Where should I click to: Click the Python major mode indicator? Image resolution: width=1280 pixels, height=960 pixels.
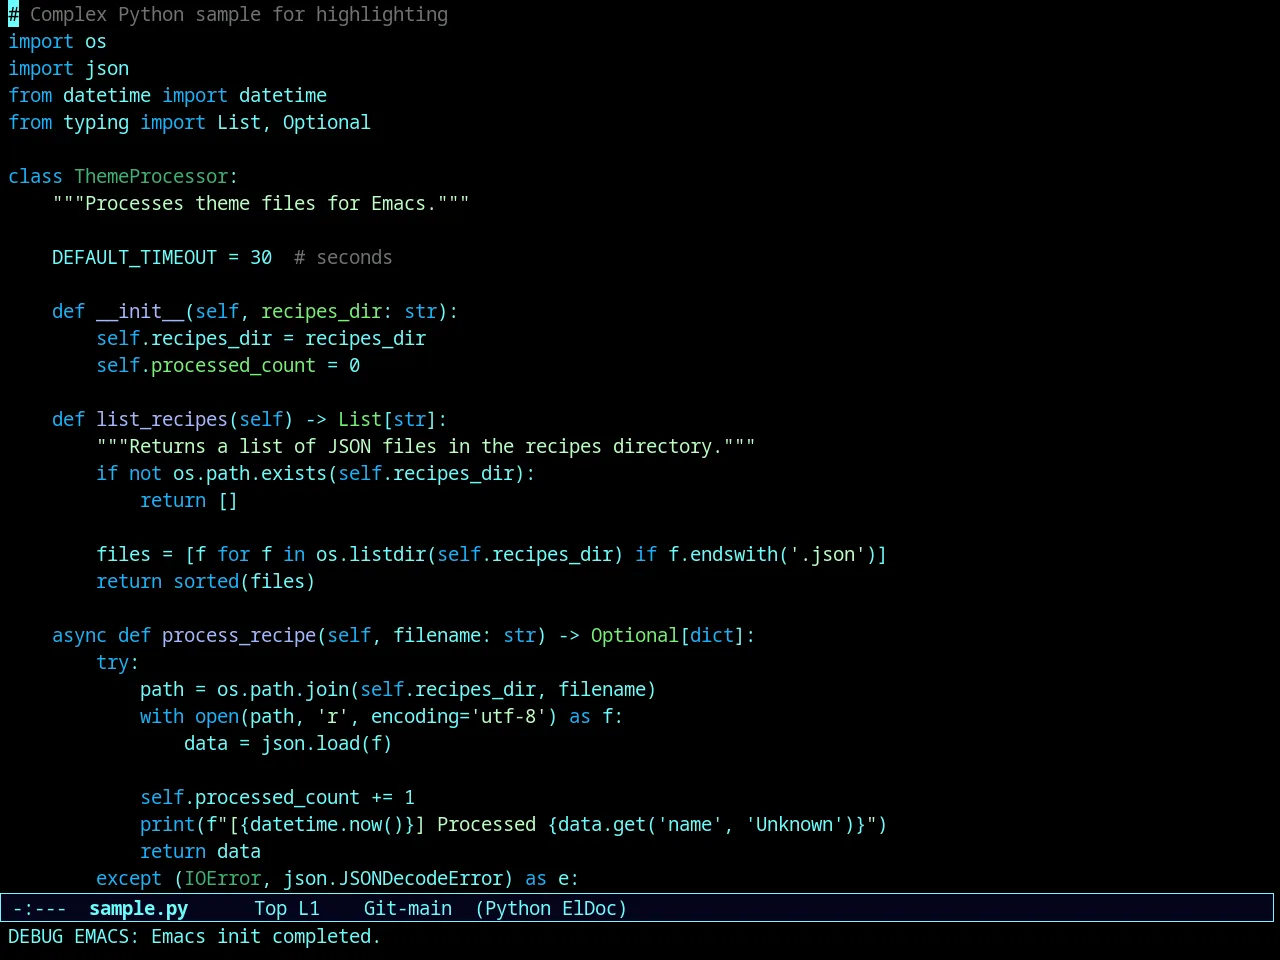point(518,908)
